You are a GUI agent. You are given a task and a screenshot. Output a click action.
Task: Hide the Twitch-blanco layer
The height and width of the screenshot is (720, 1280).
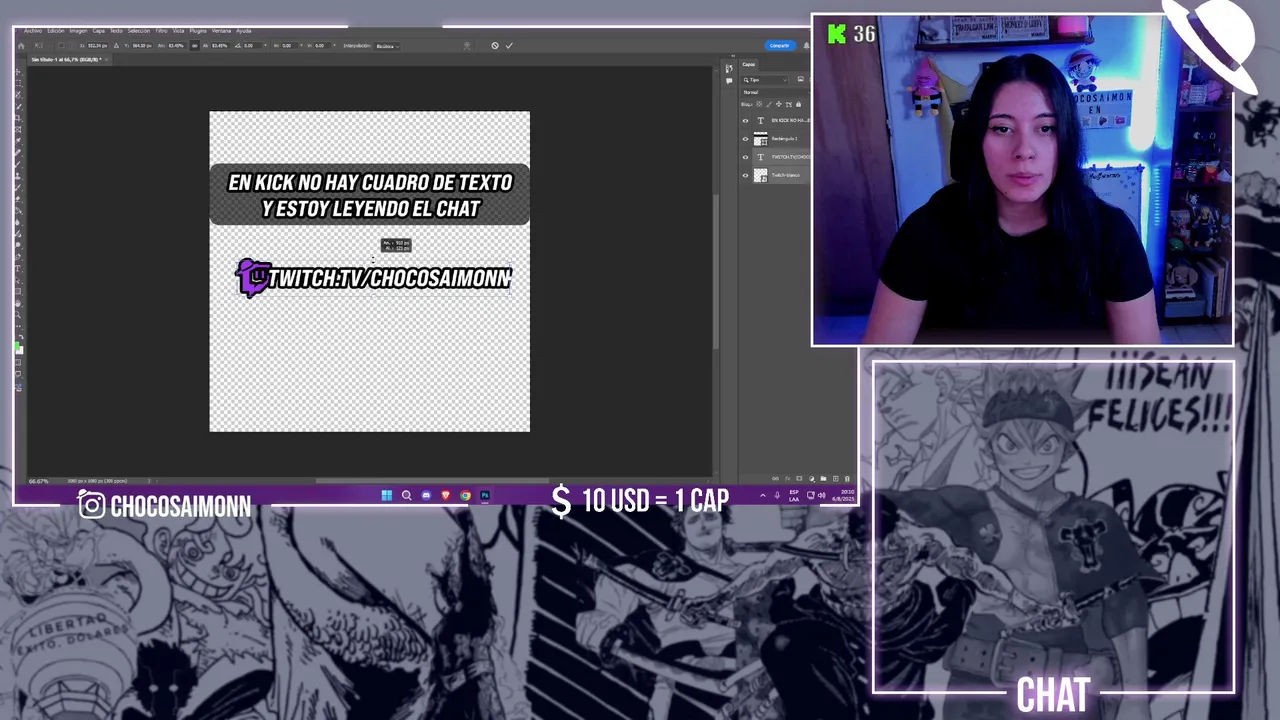[x=745, y=175]
